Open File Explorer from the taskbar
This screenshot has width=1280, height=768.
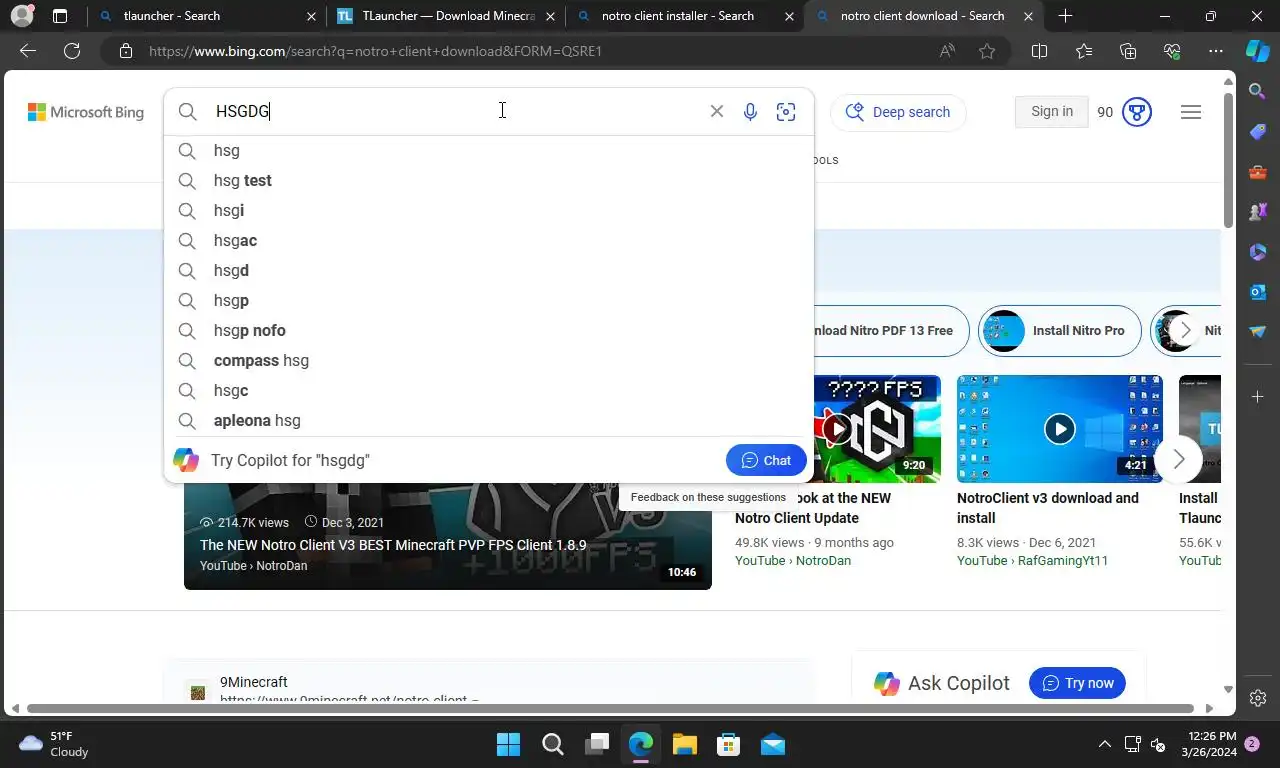pos(684,744)
